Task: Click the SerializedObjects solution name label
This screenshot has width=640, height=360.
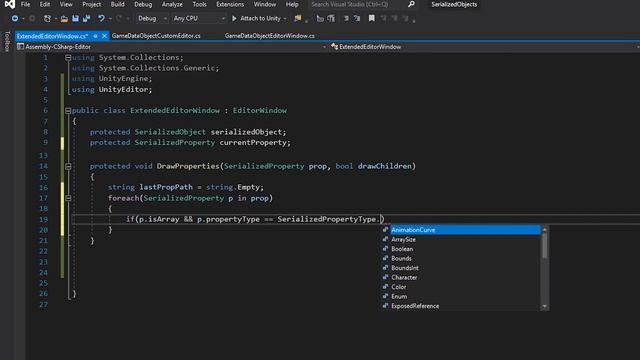Action: coord(454,4)
